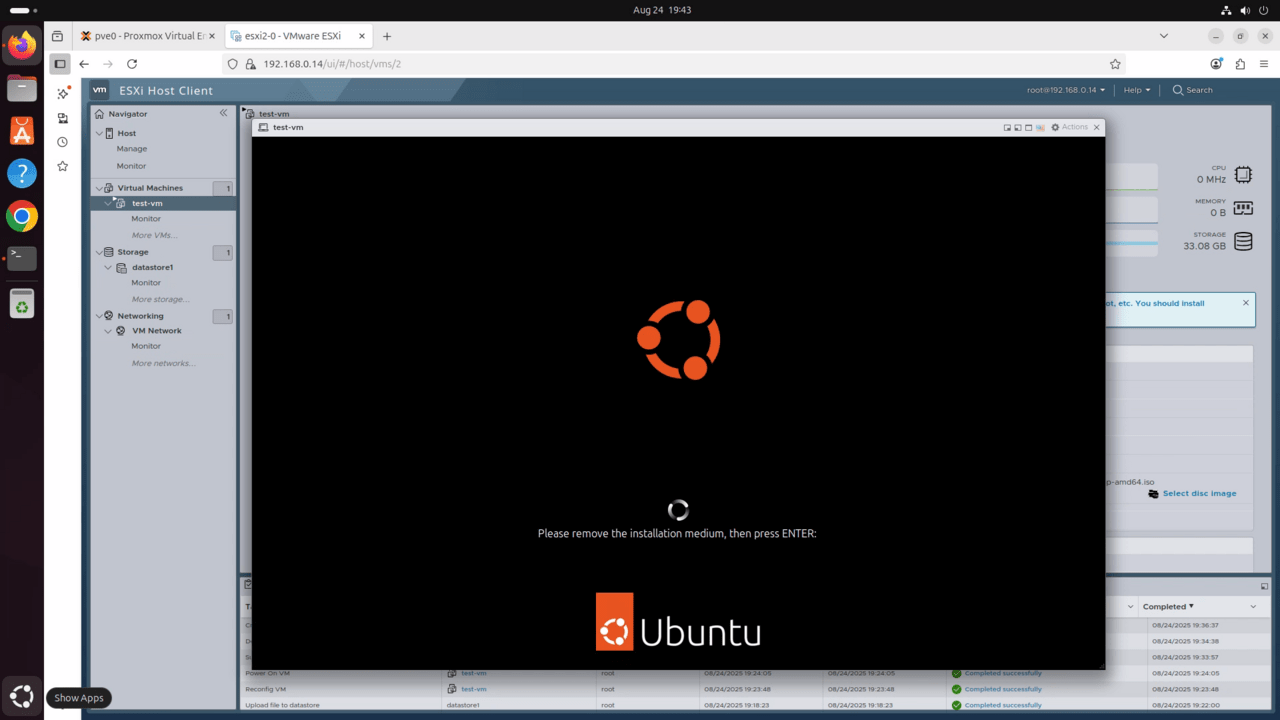Collapse the Networking tree node
1280x720 pixels.
(x=98, y=316)
